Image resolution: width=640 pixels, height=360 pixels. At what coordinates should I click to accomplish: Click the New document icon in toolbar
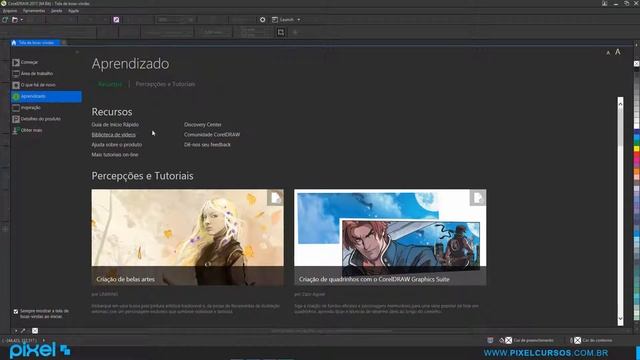click(5, 20)
